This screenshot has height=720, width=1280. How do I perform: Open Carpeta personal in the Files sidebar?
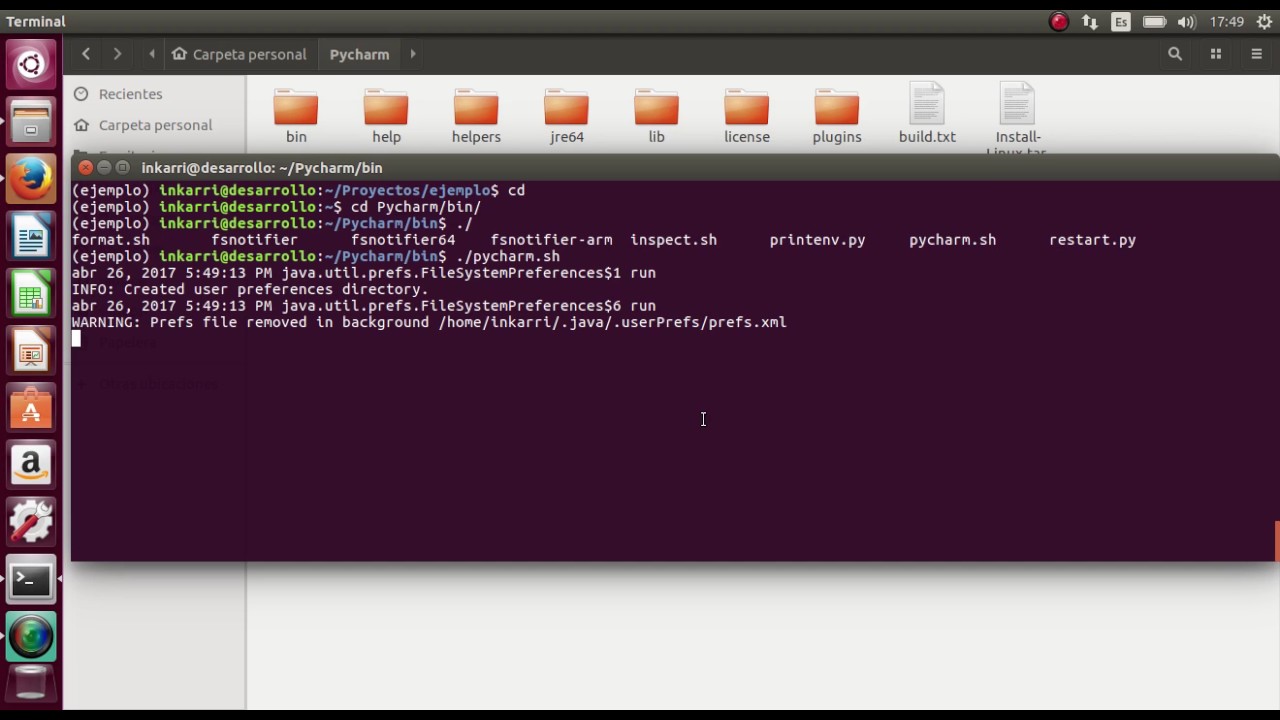click(x=155, y=125)
